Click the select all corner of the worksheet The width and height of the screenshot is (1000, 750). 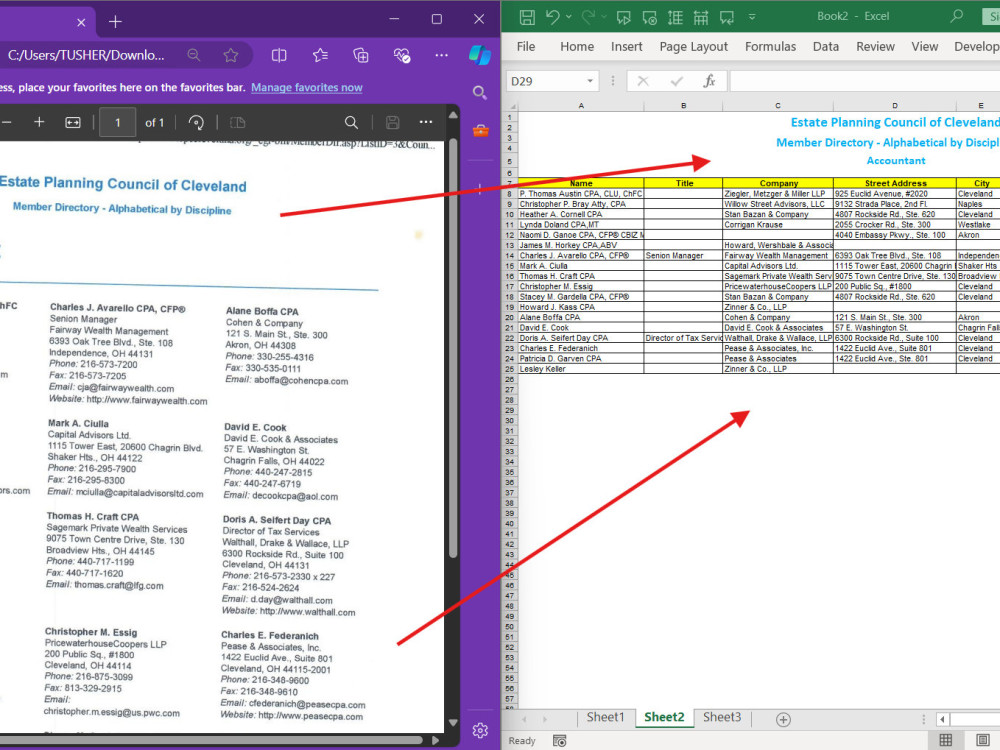[511, 106]
